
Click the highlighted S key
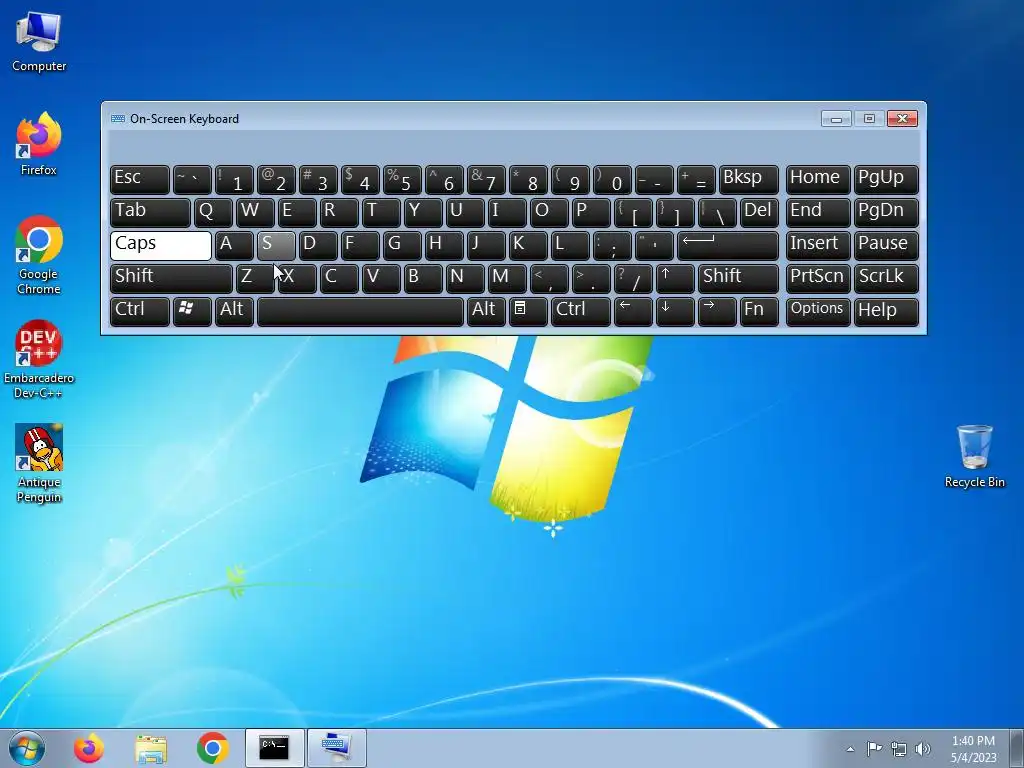276,246
